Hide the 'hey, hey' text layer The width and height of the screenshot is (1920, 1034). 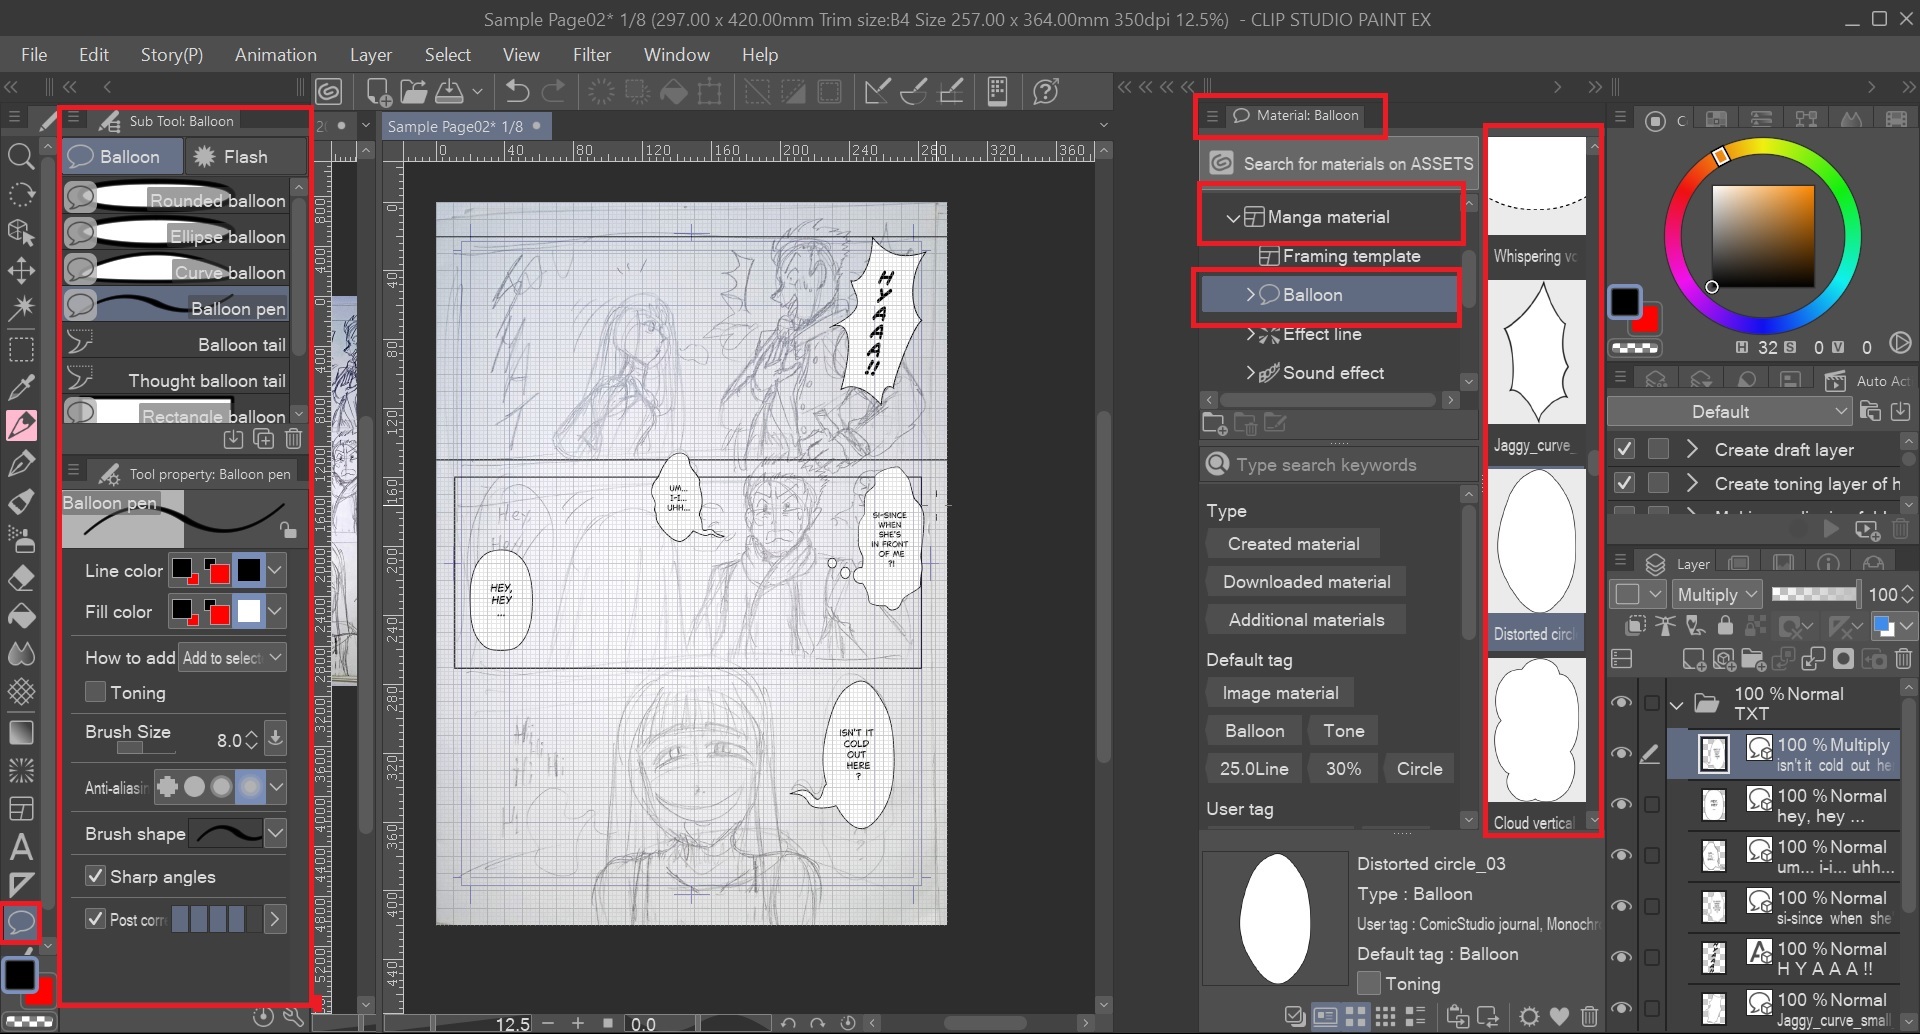[1621, 805]
